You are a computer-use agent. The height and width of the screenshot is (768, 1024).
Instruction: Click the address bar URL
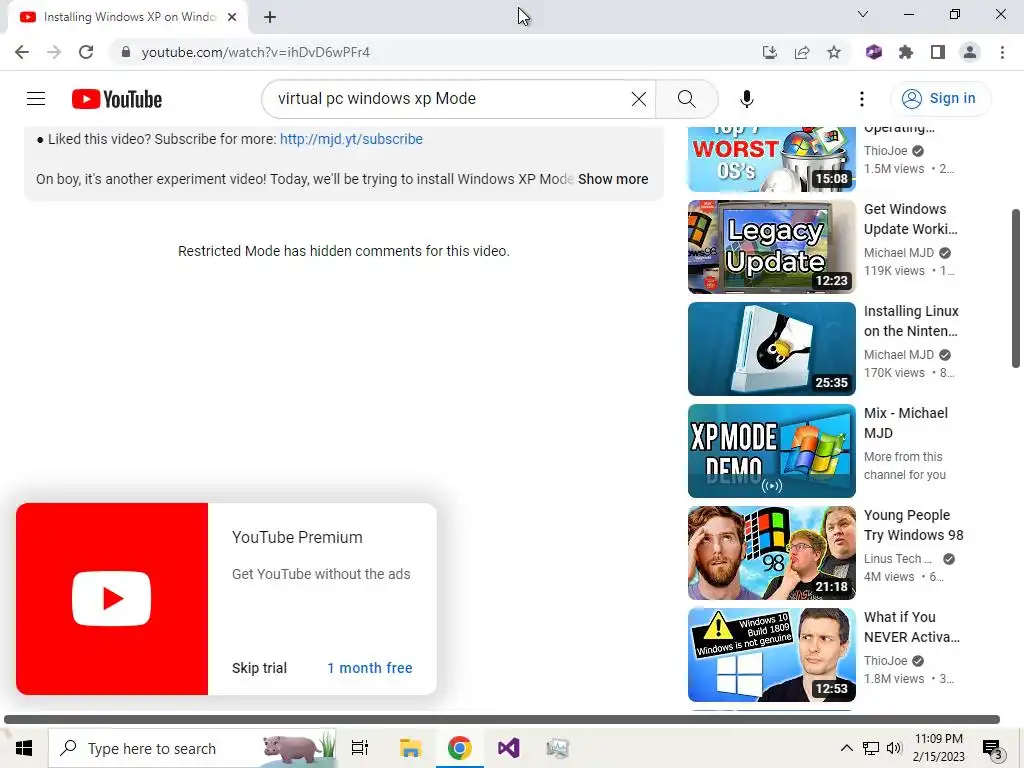[x=255, y=52]
